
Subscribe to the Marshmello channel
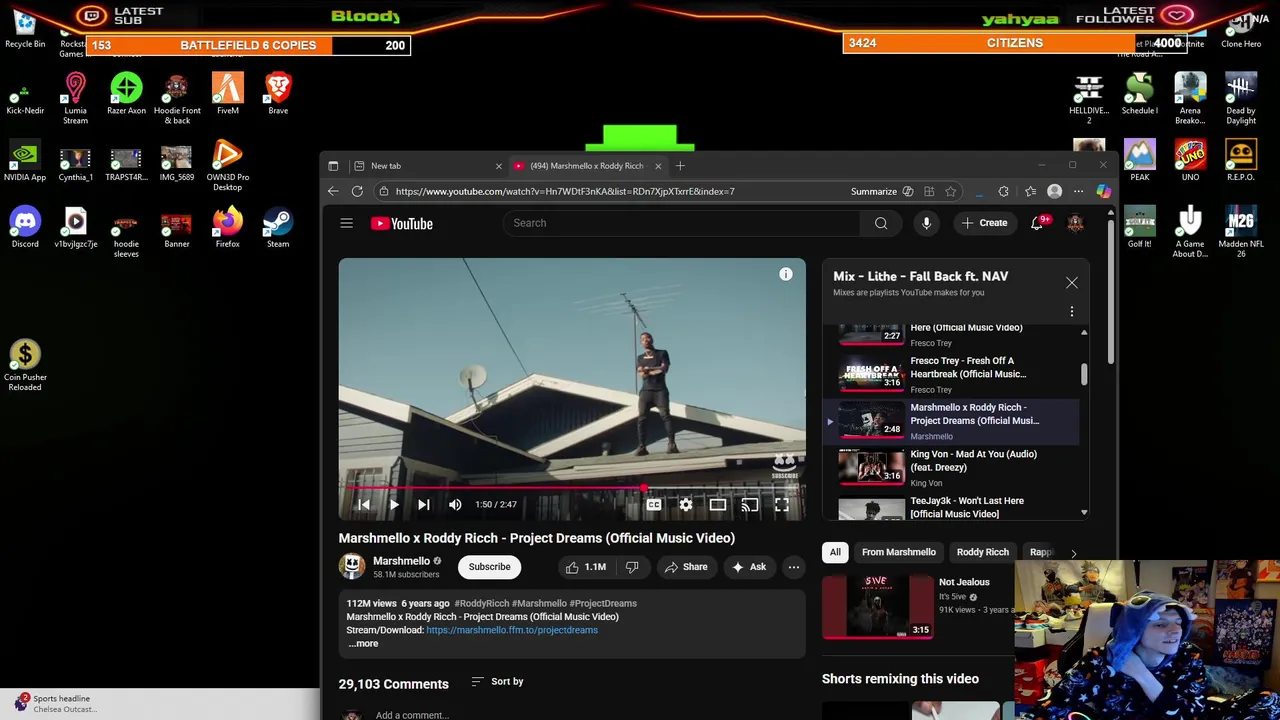click(489, 567)
